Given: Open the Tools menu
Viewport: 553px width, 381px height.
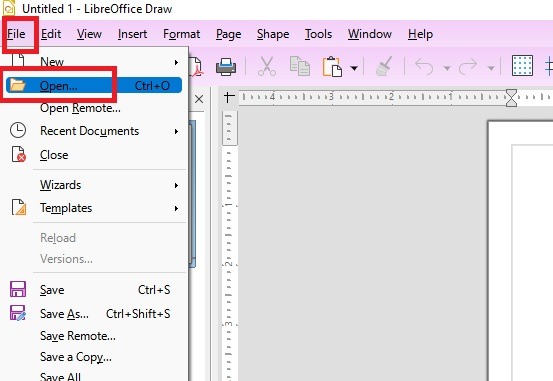Looking at the screenshot, I should (318, 34).
